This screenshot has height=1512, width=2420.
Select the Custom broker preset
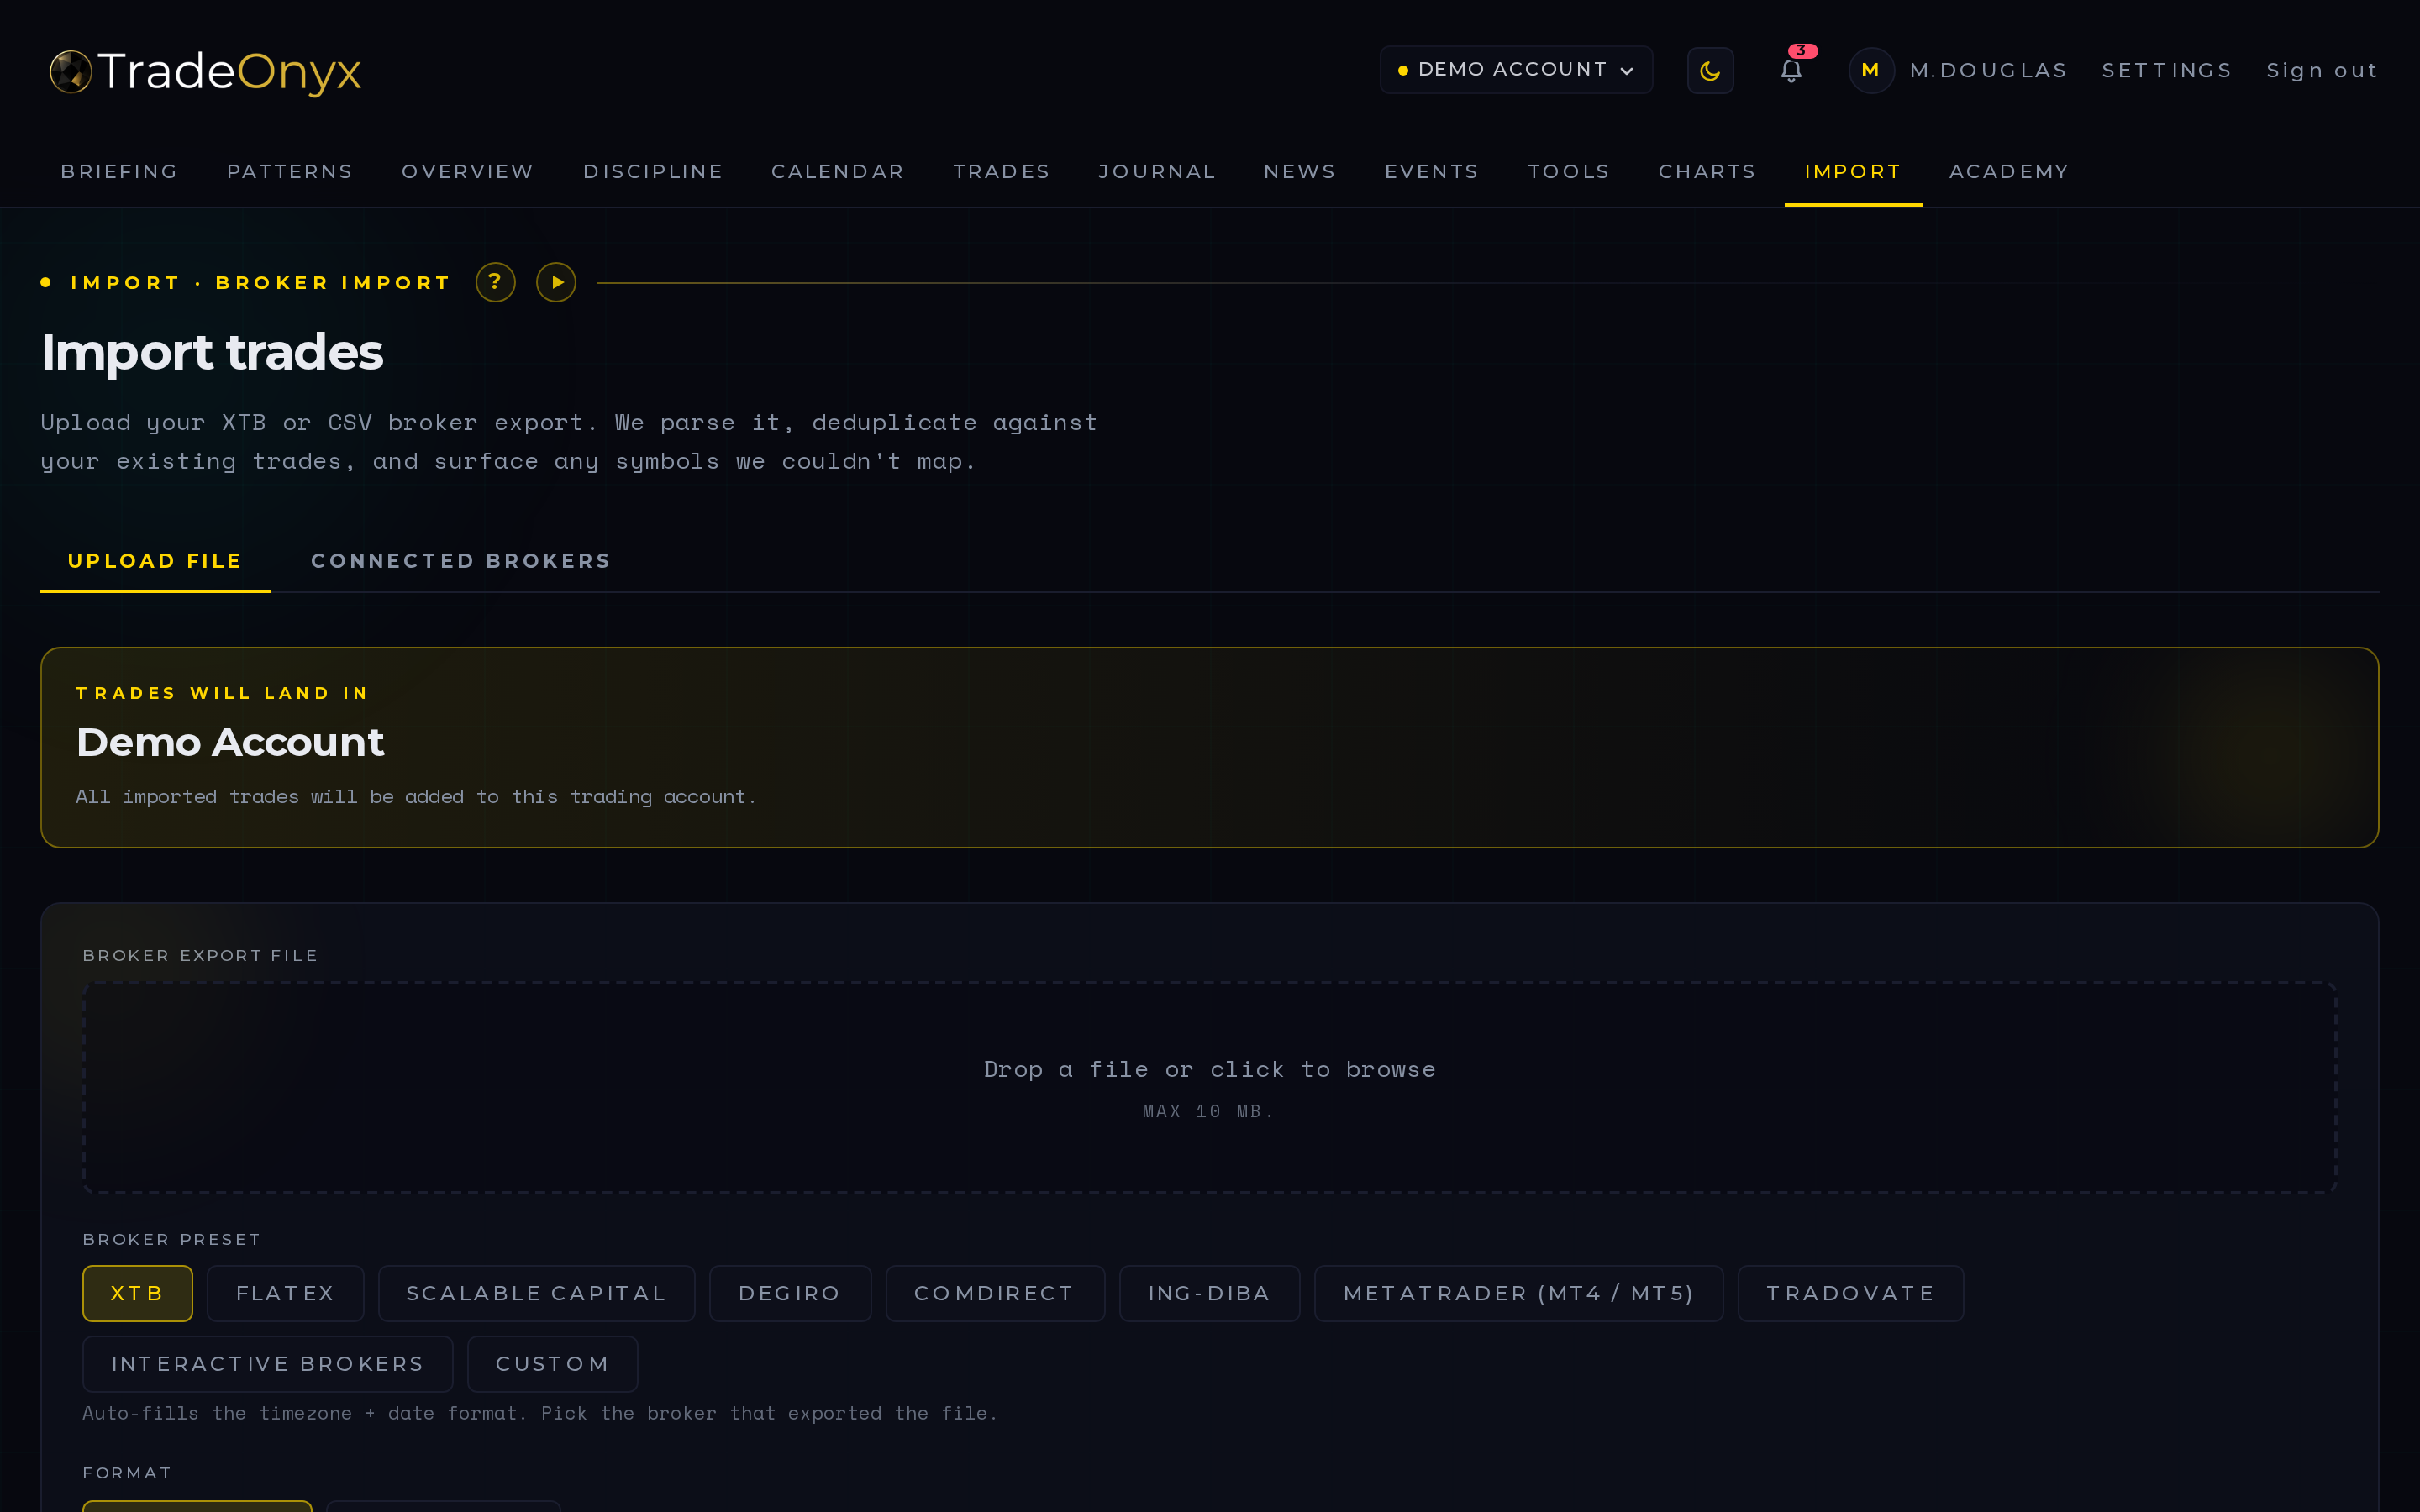click(553, 1364)
